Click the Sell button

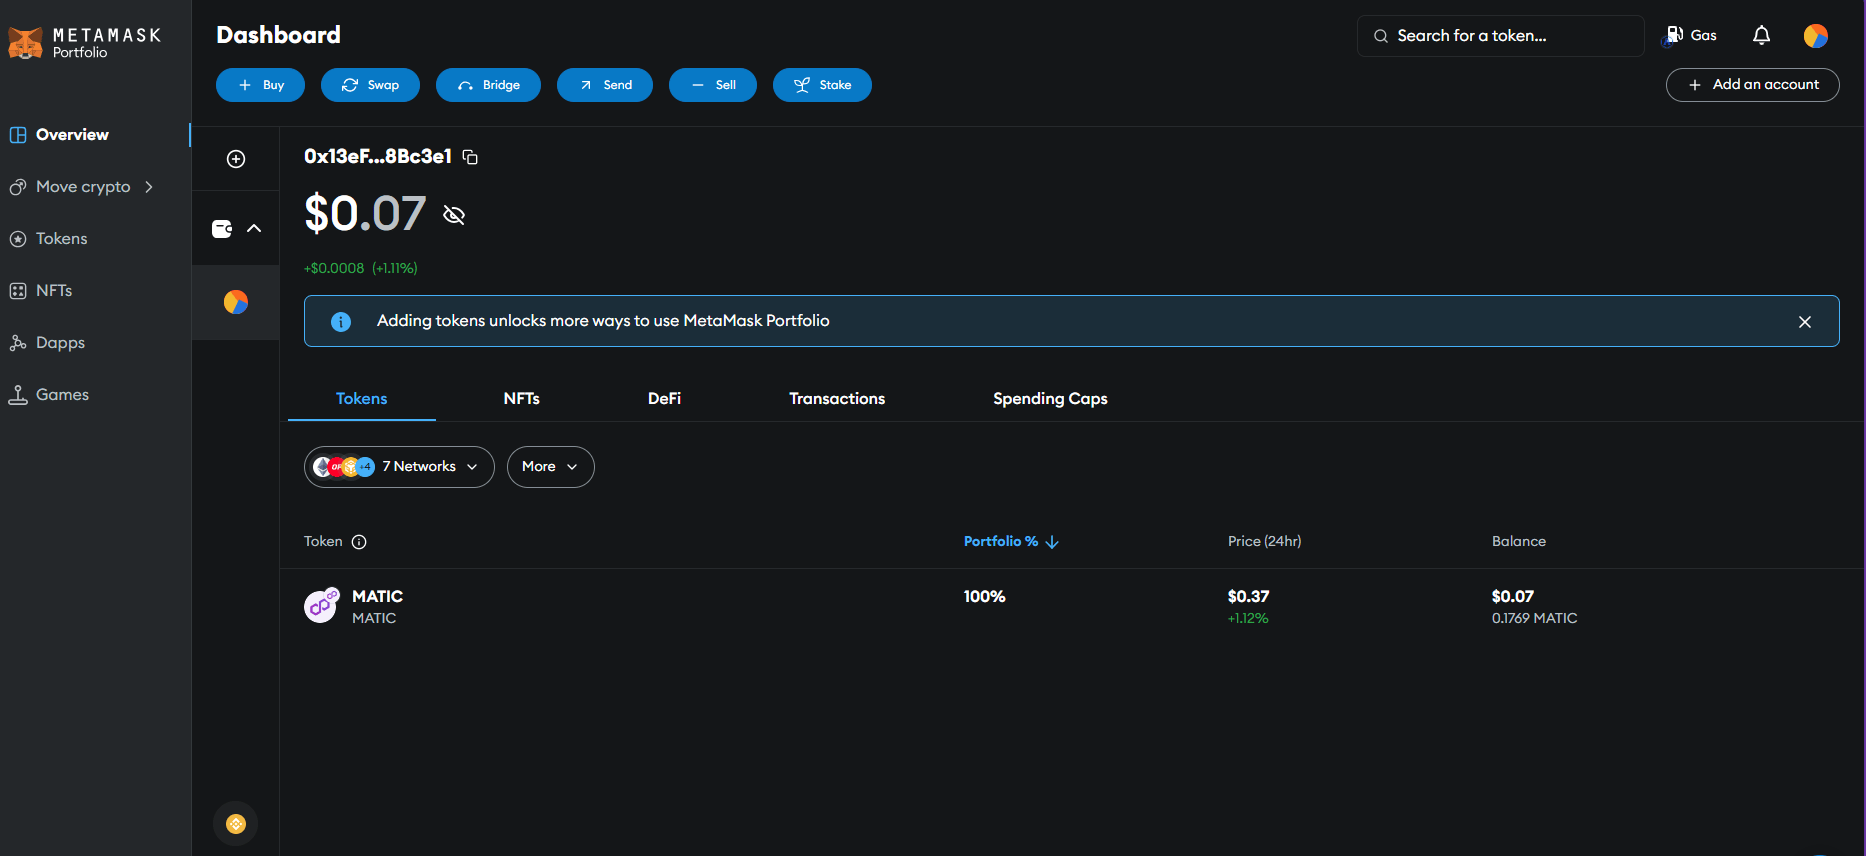pos(713,85)
